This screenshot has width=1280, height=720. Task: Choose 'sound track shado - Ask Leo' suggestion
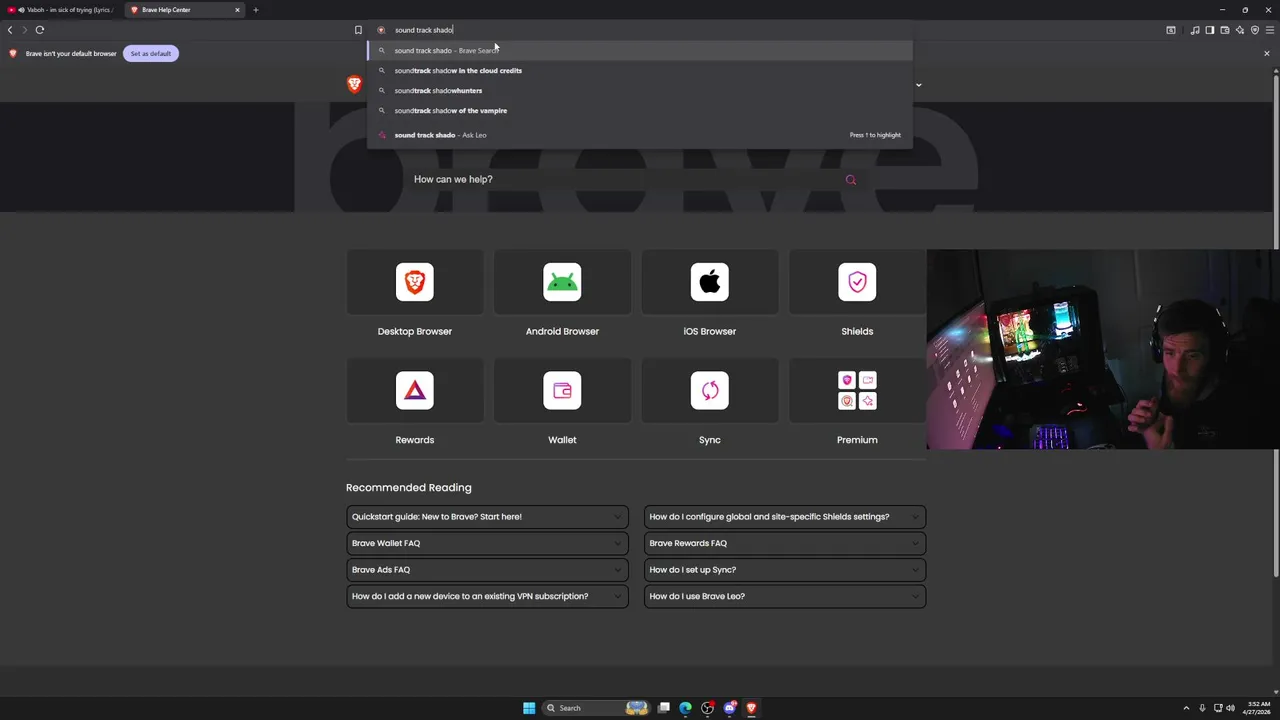(640, 135)
